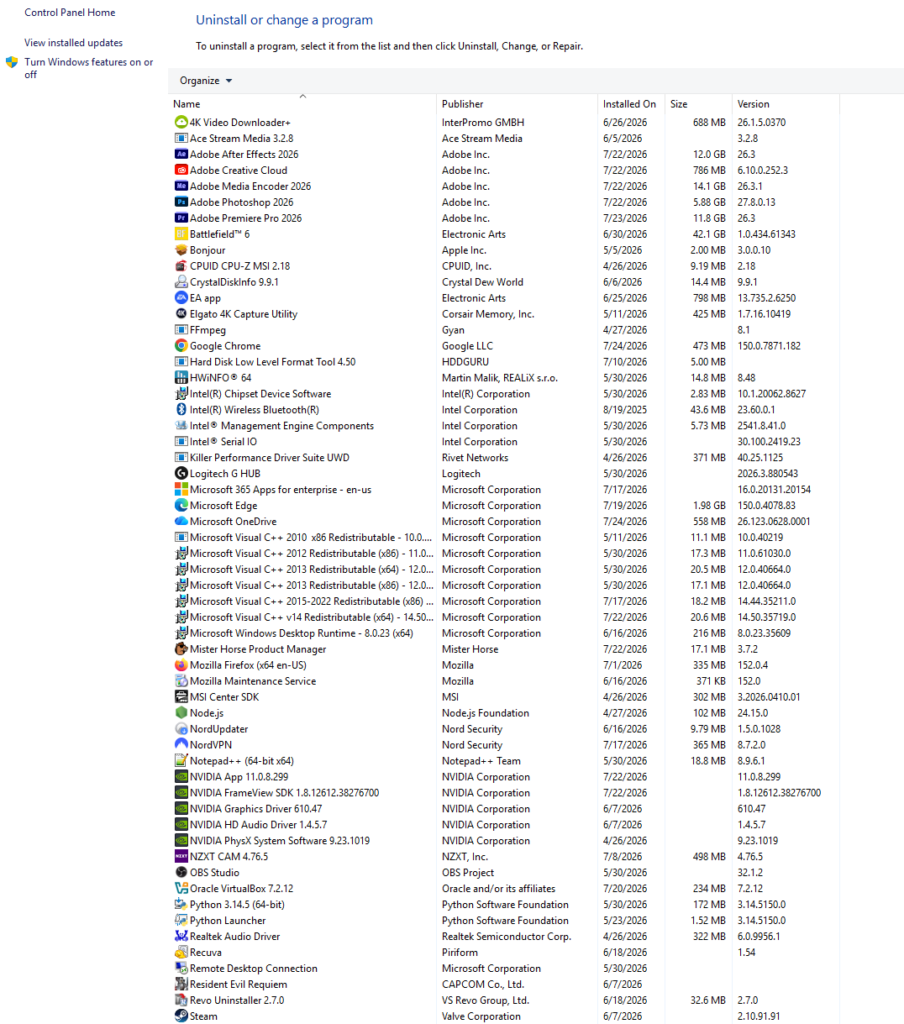Sort programs by Publisher column header
904x1024 pixels.
coord(517,104)
